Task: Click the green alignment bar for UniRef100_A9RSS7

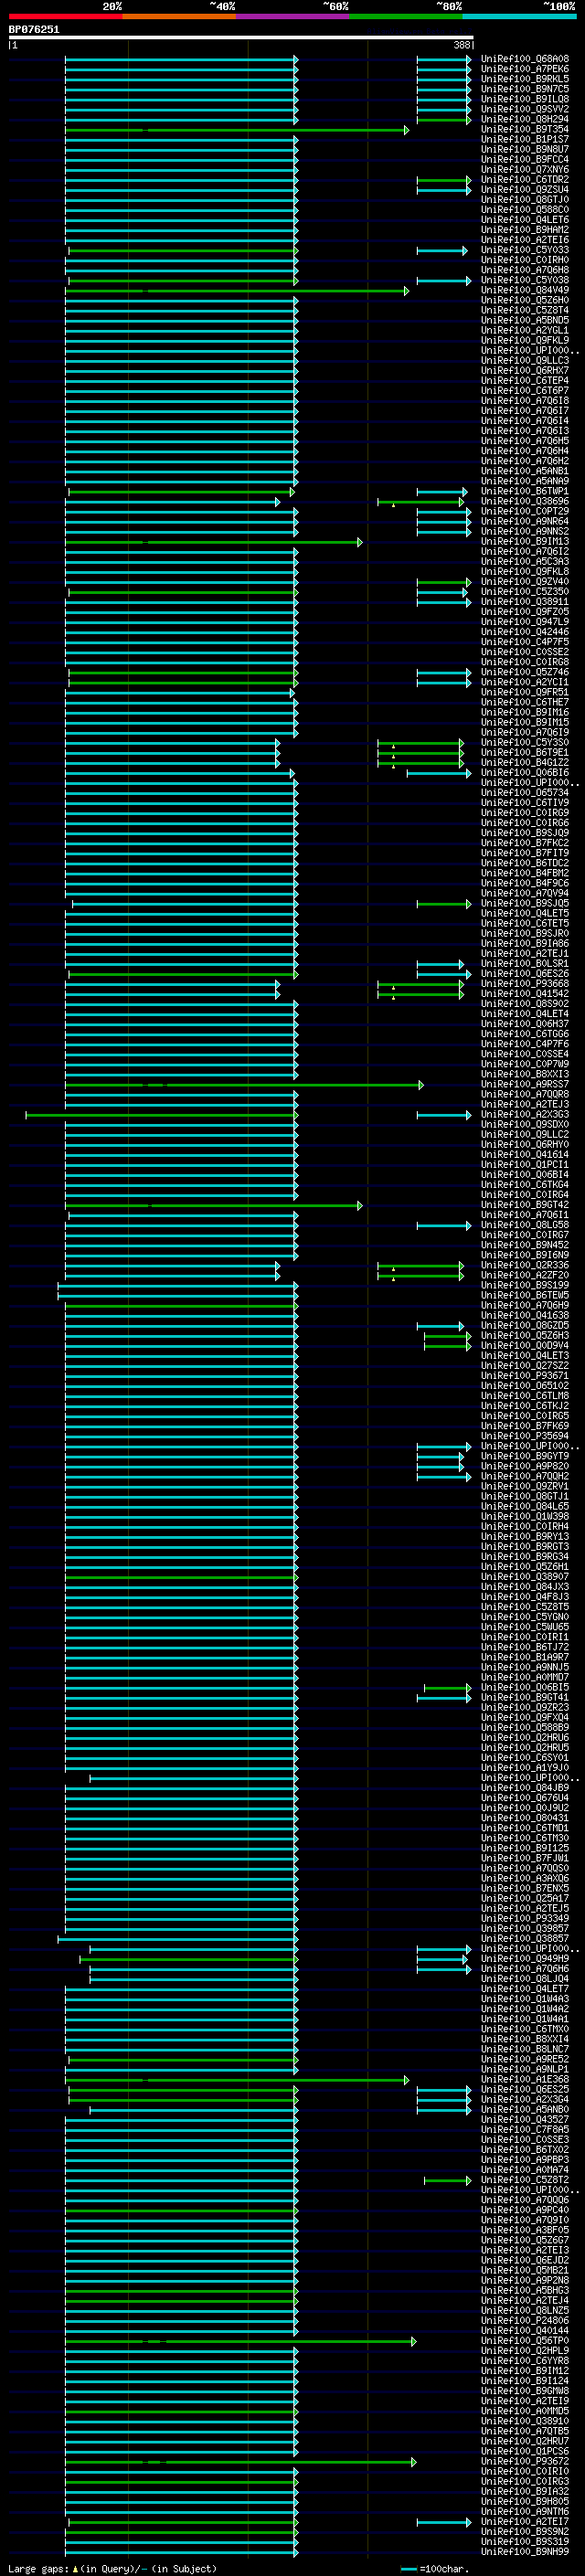Action: [244, 1085]
